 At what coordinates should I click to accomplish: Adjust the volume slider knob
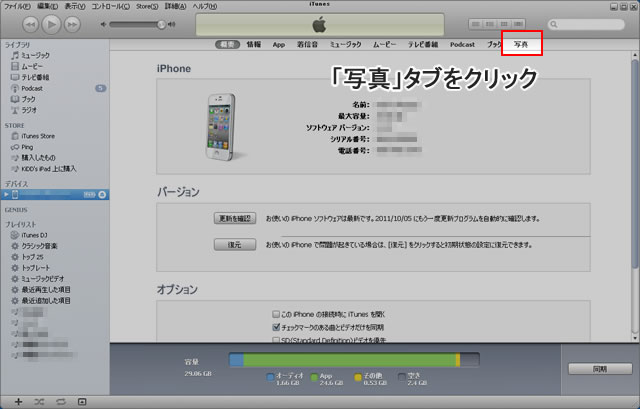tap(162, 24)
